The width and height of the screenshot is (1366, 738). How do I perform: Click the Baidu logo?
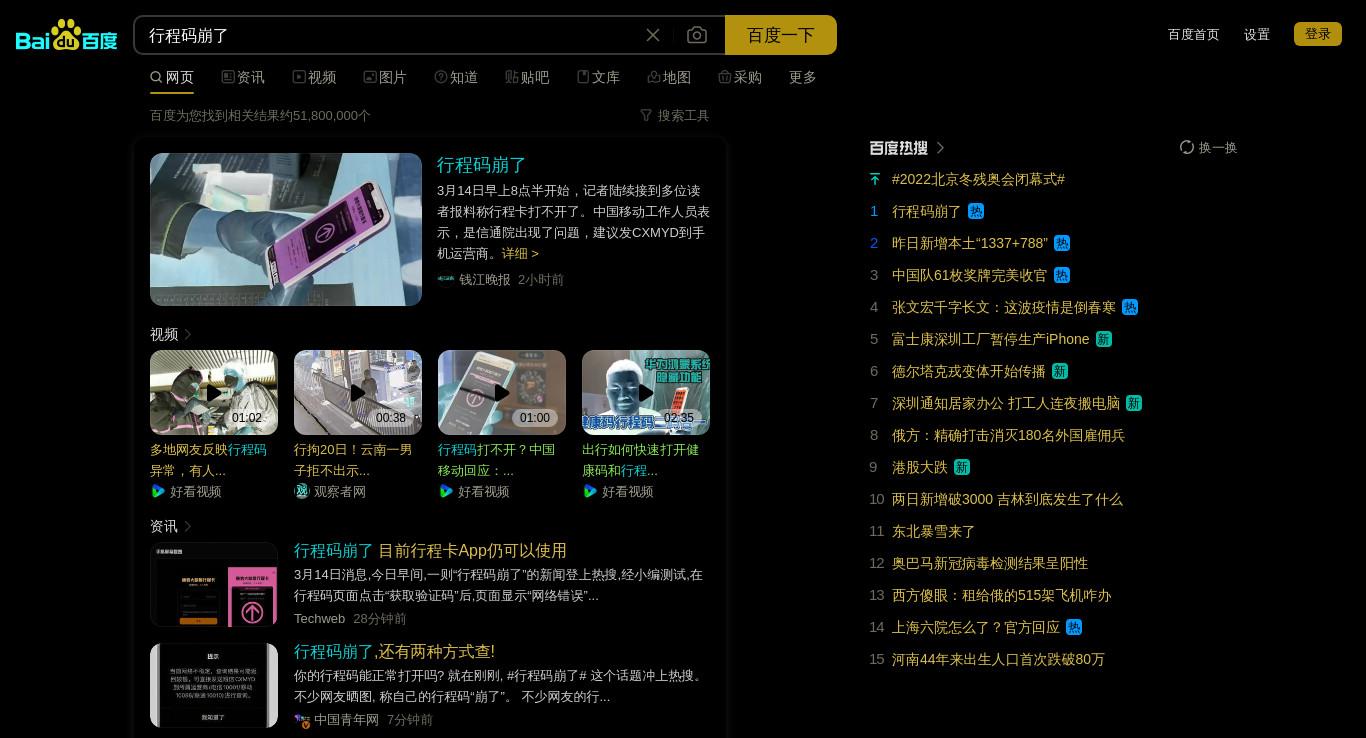coord(66,35)
